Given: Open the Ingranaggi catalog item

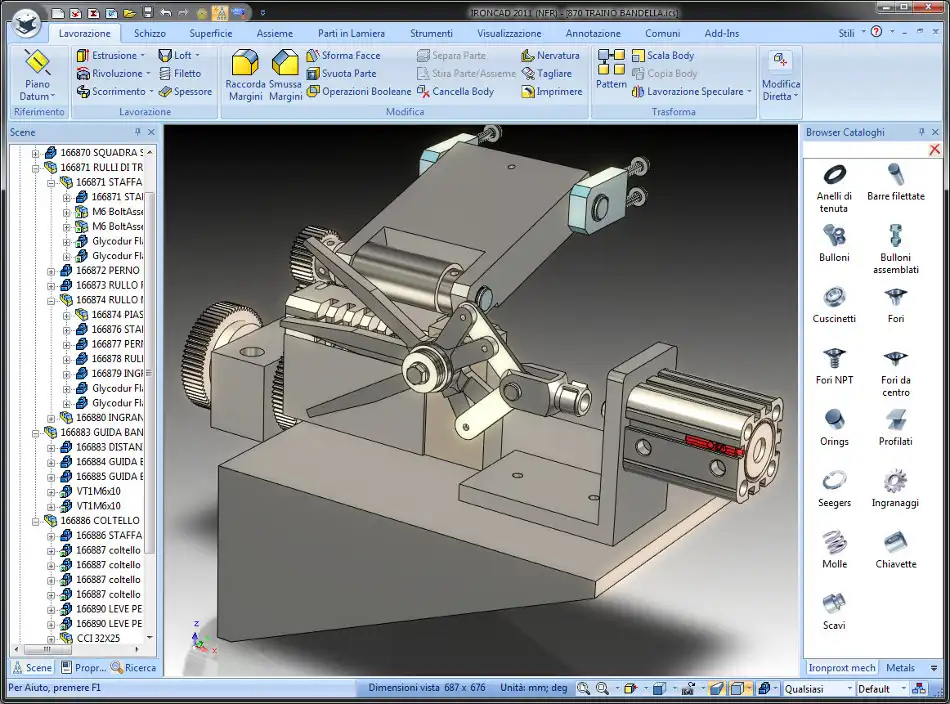Looking at the screenshot, I should click(x=895, y=482).
